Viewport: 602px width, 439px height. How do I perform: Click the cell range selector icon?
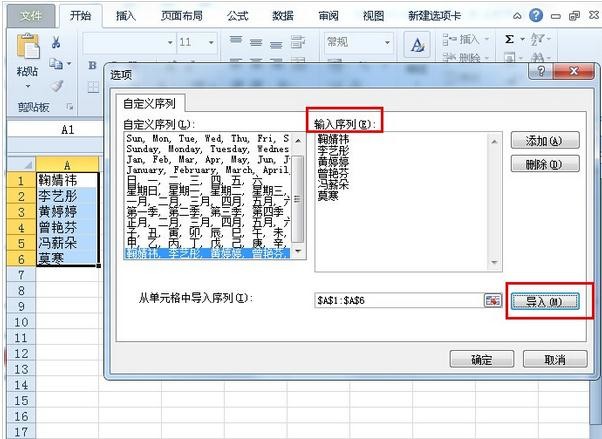click(x=491, y=300)
